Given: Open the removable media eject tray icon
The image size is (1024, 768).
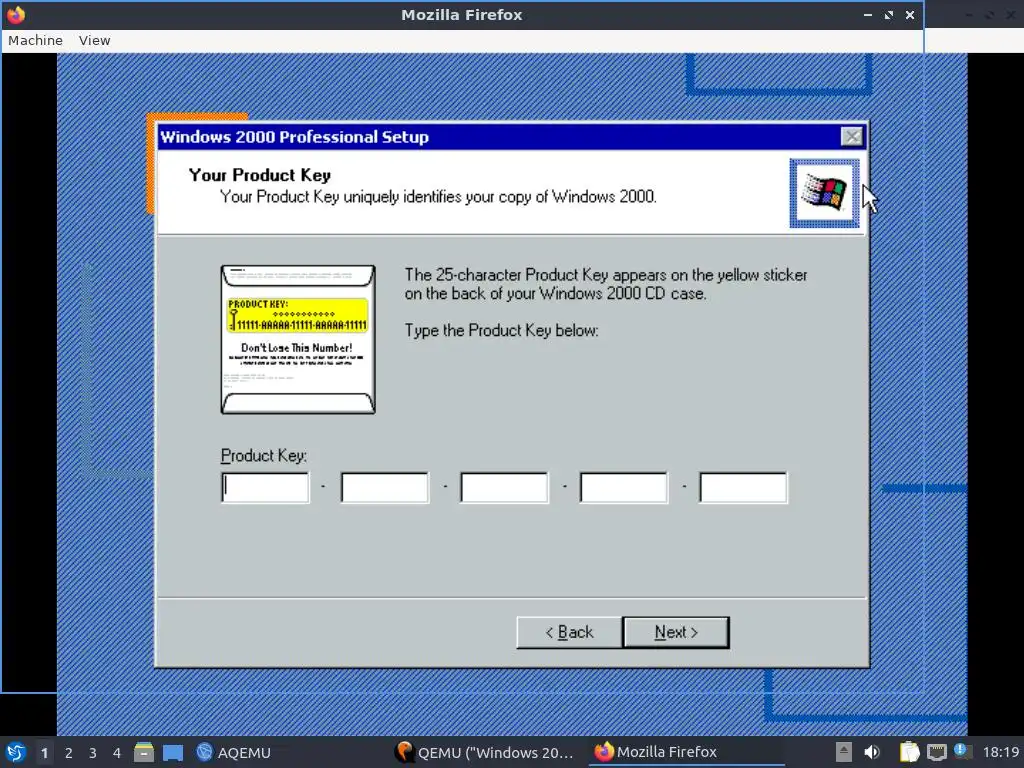Looking at the screenshot, I should point(844,752).
